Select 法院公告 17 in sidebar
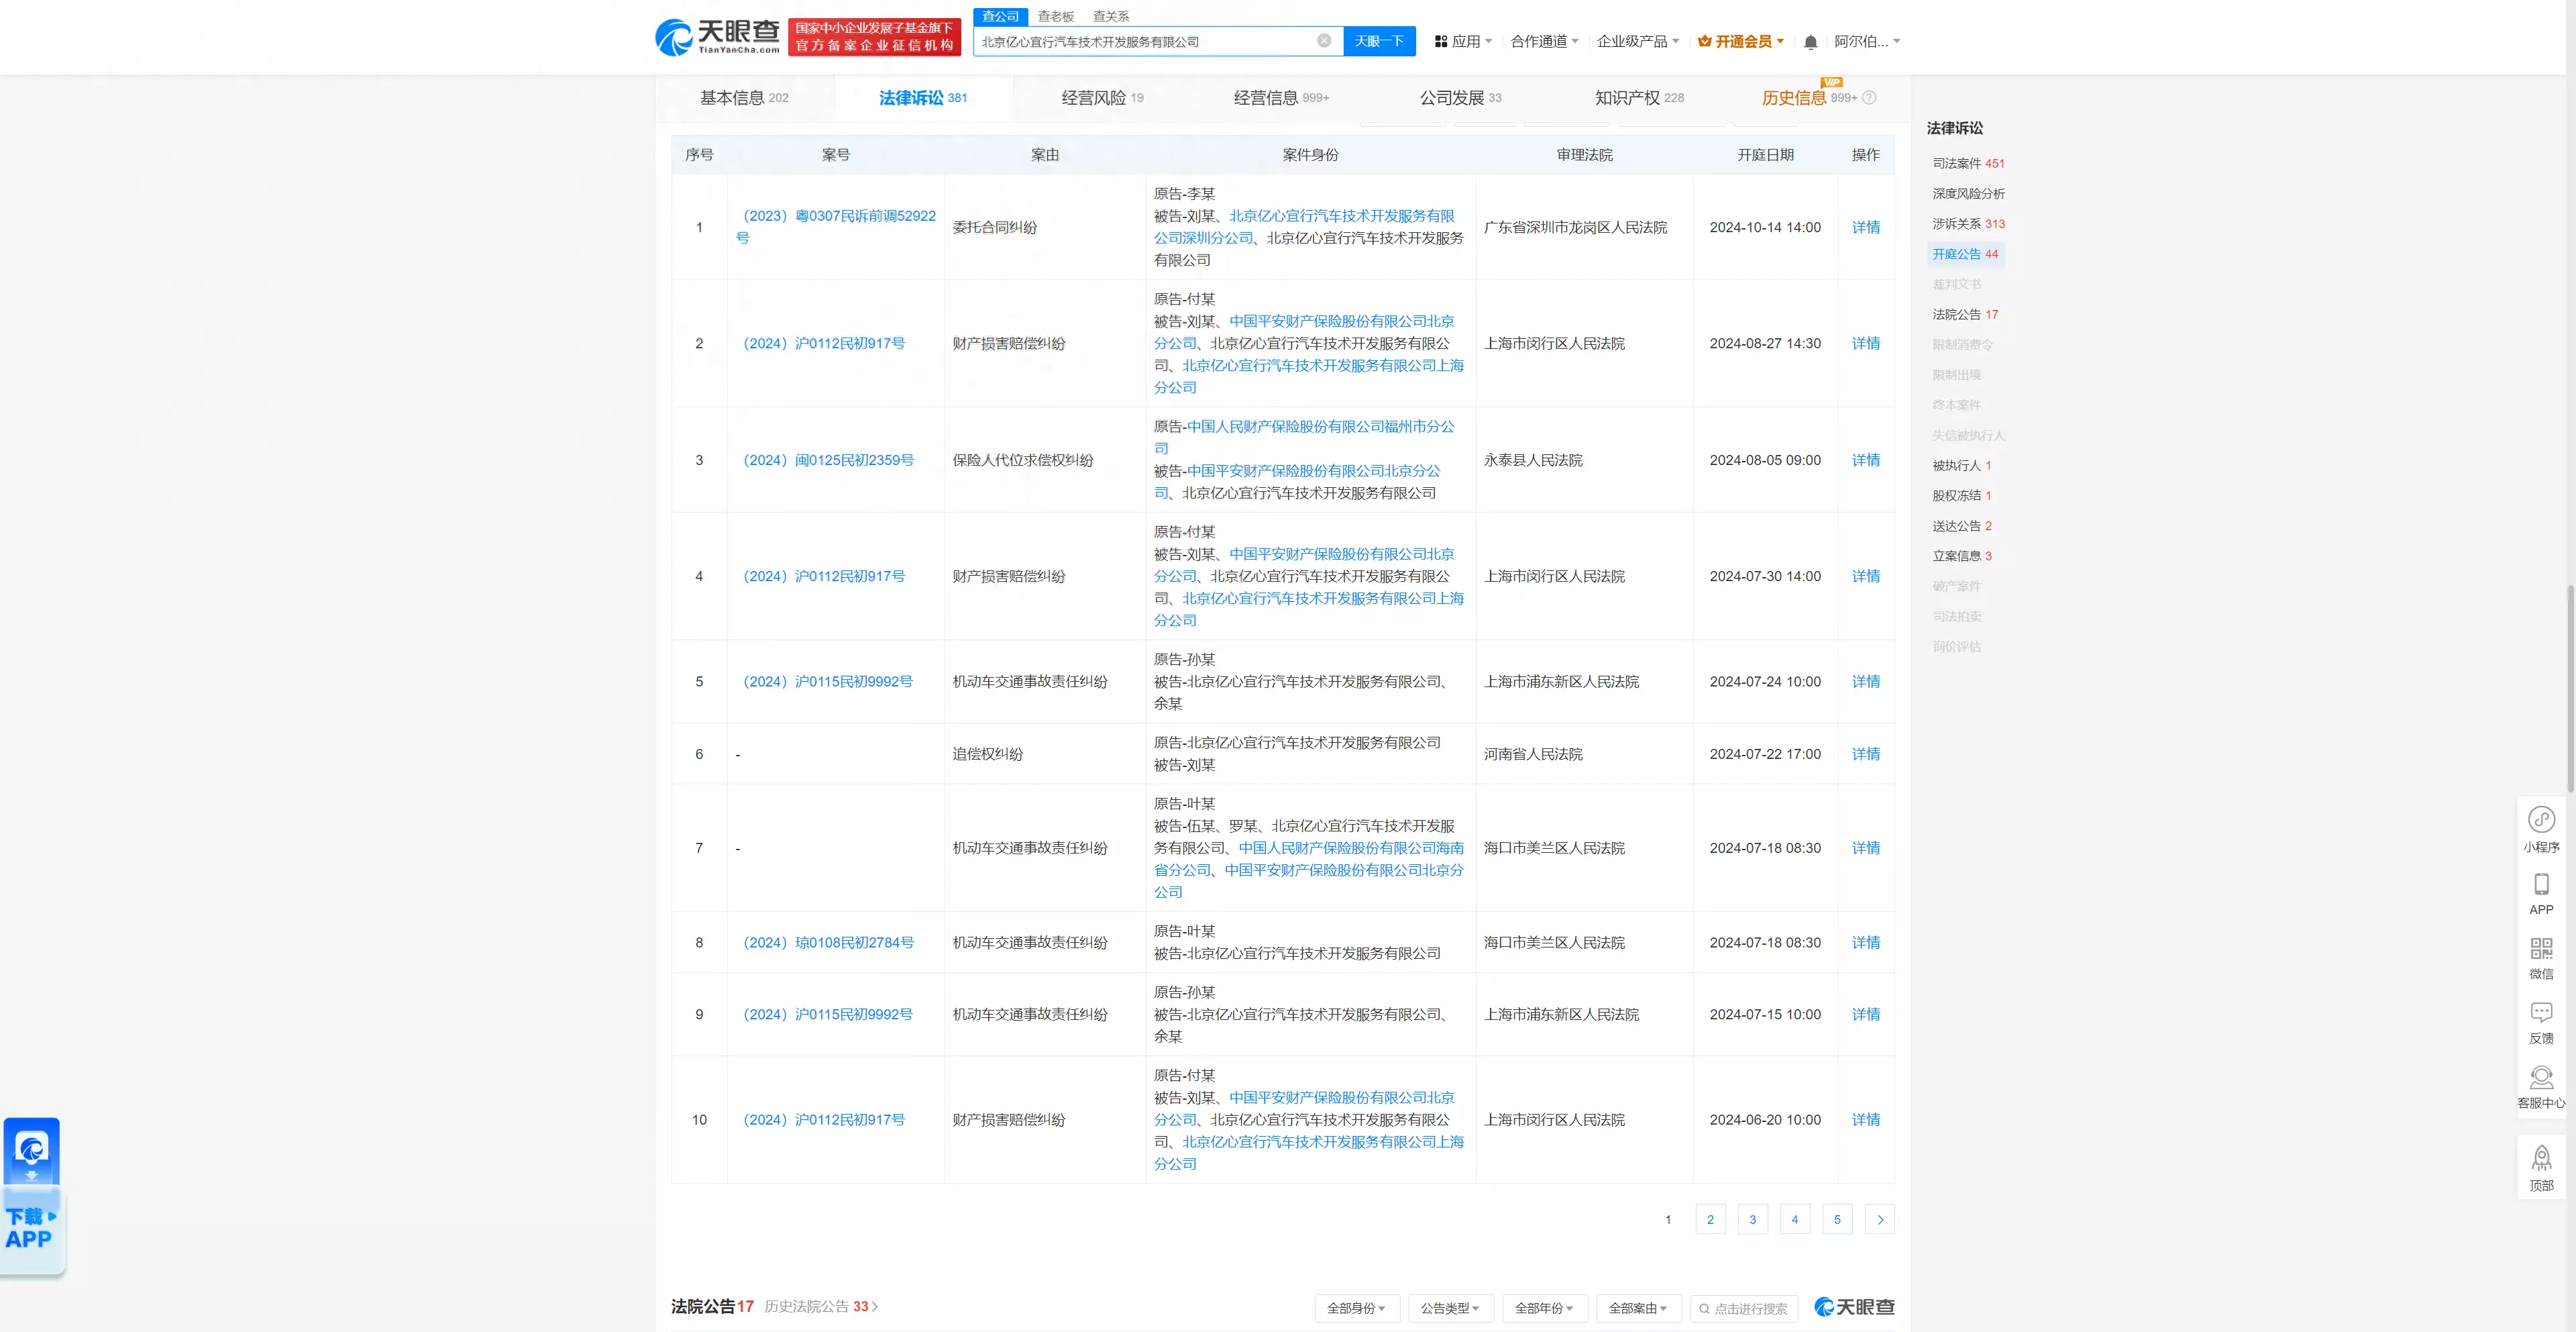This screenshot has height=1332, width=2576. click(1965, 314)
